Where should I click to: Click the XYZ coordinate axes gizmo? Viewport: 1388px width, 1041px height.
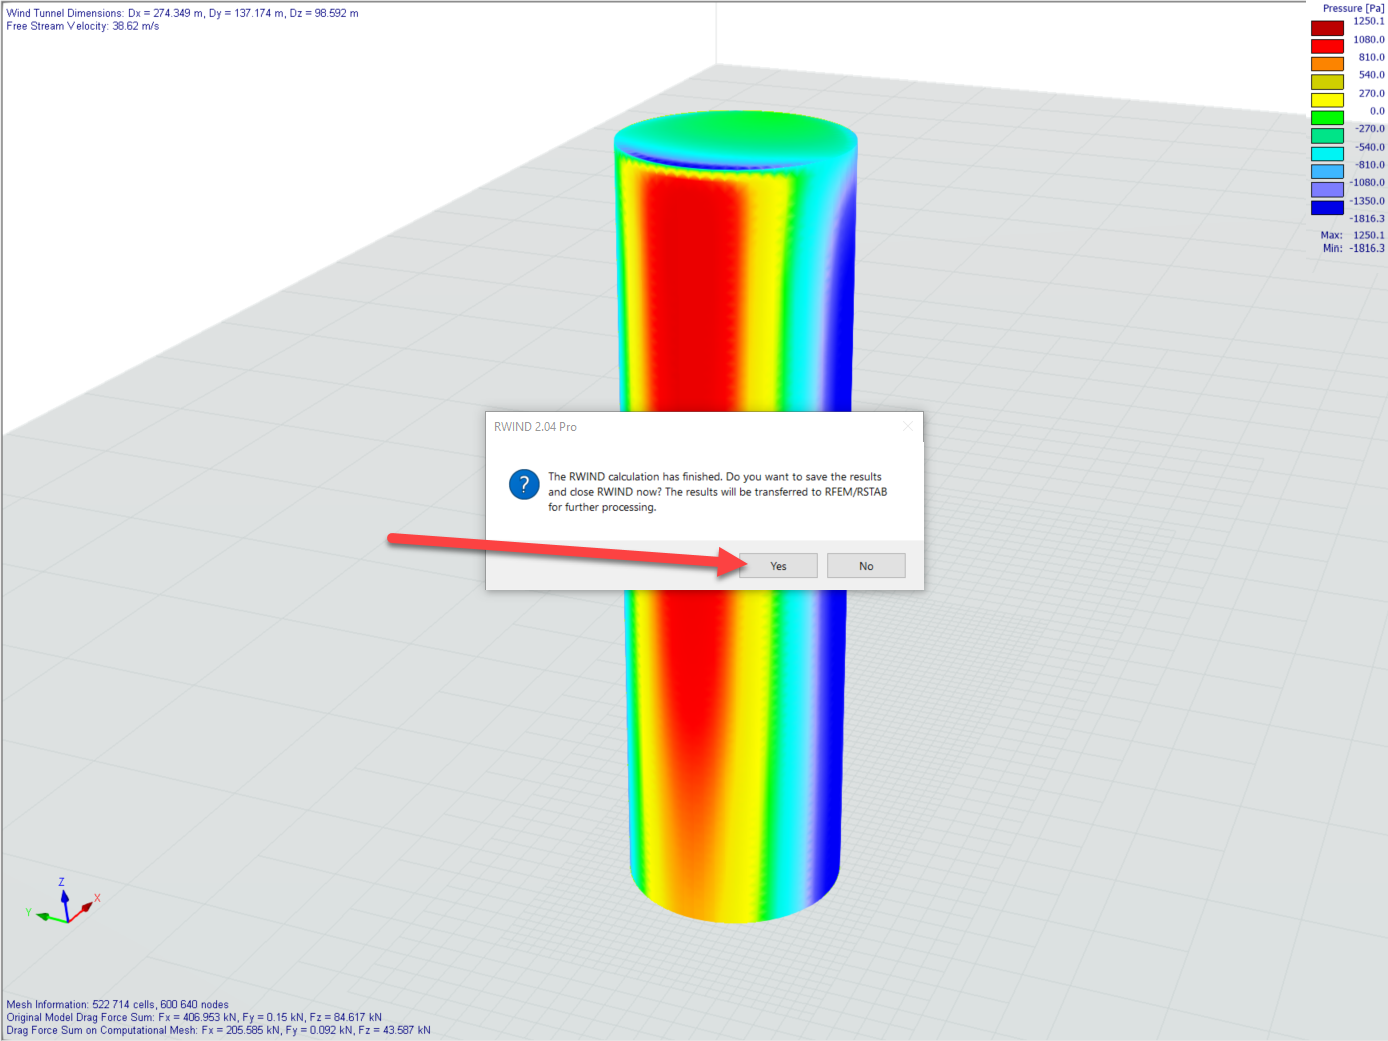pyautogui.click(x=63, y=902)
